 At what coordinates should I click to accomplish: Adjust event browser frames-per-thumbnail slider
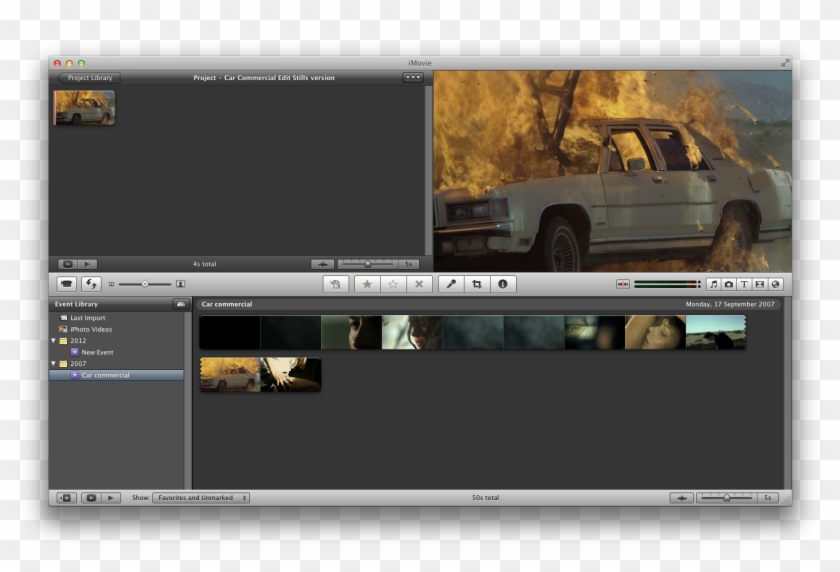pos(726,498)
